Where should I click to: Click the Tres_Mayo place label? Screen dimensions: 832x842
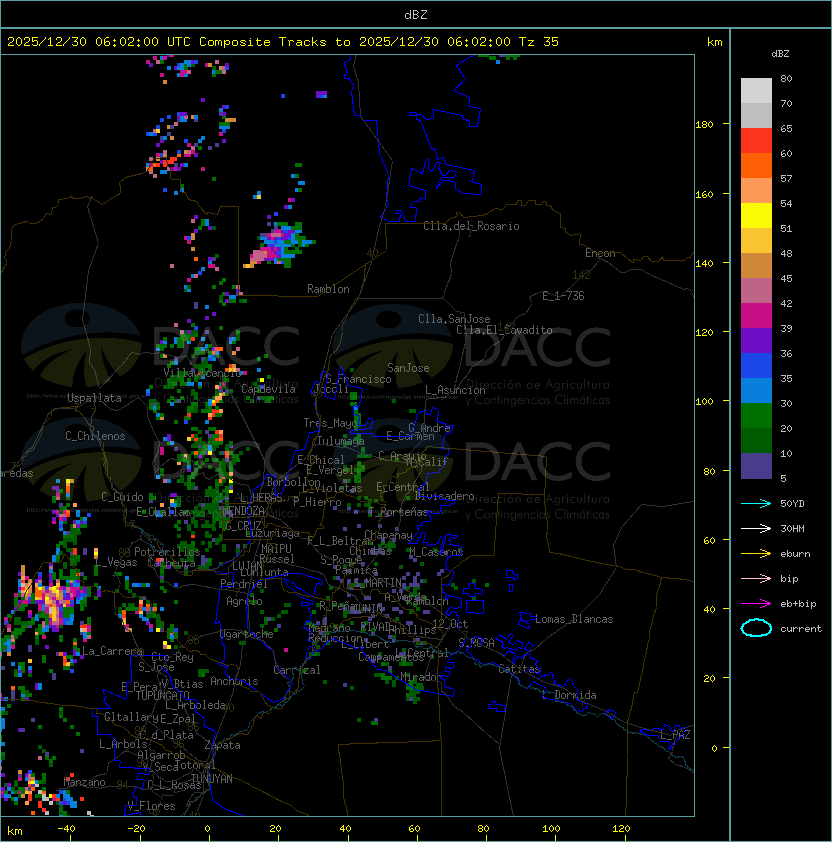pyautogui.click(x=330, y=423)
